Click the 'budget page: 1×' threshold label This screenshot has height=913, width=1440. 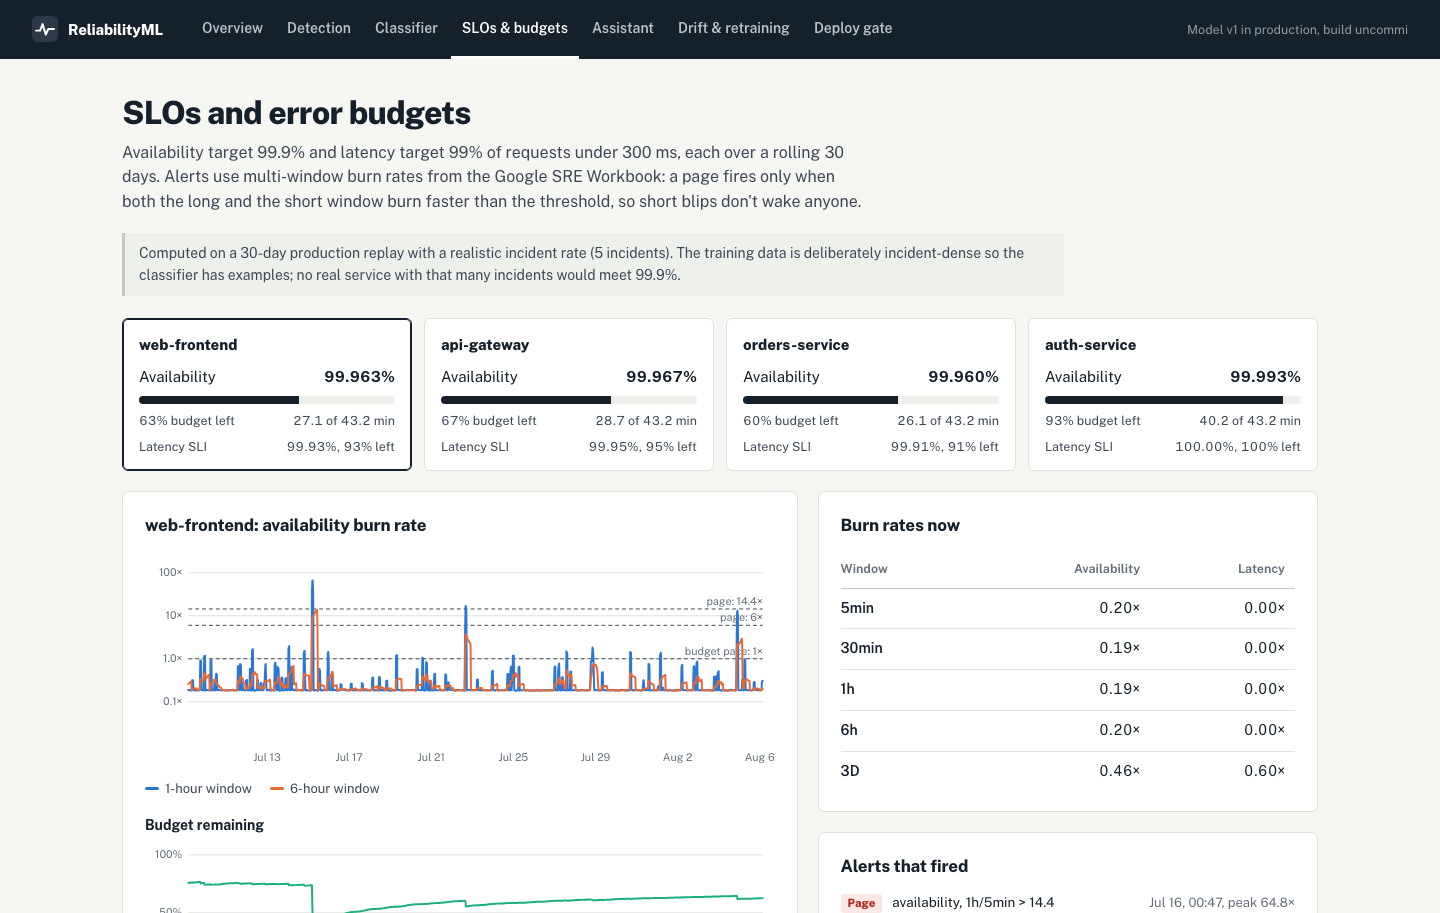pyautogui.click(x=723, y=651)
